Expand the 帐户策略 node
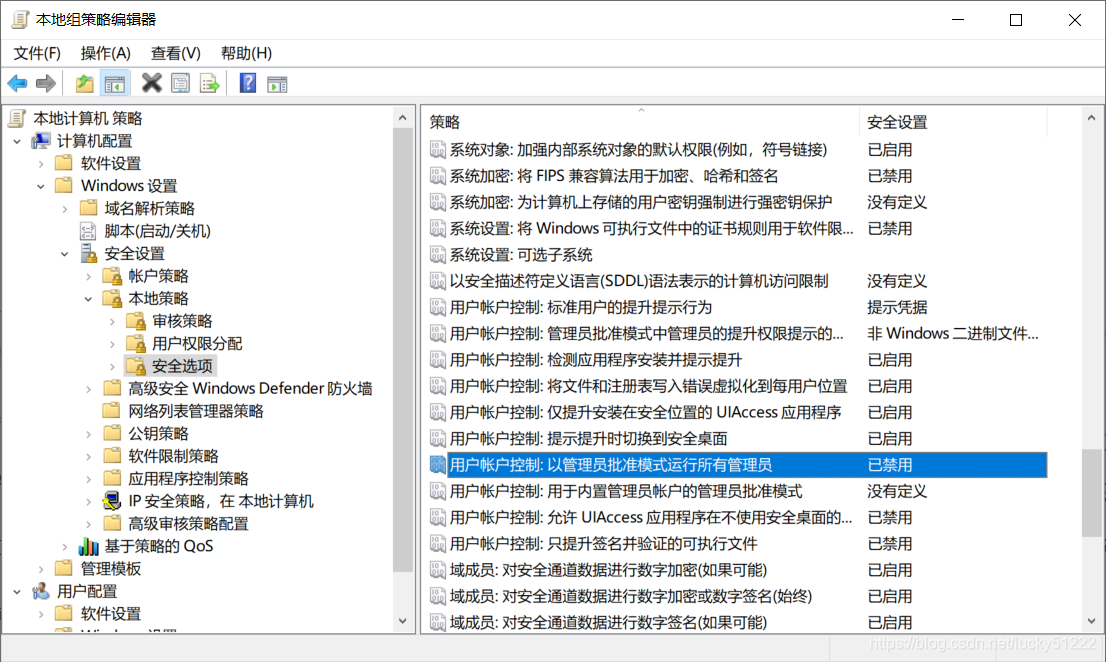The image size is (1106, 662). (89, 276)
